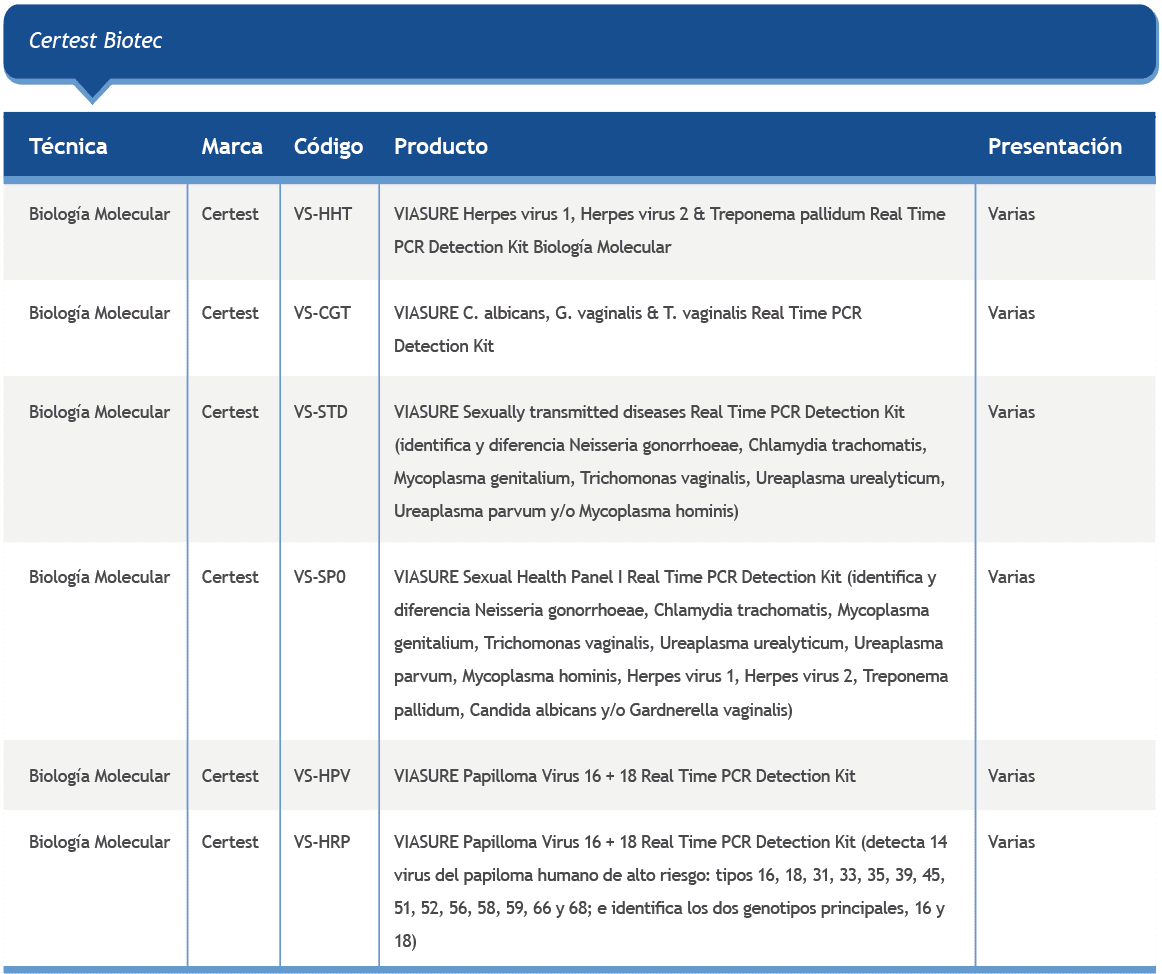Image resolution: width=1162 pixels, height=974 pixels.
Task: Select Biología Molecular in the VS-HRP row
Action: click(99, 842)
